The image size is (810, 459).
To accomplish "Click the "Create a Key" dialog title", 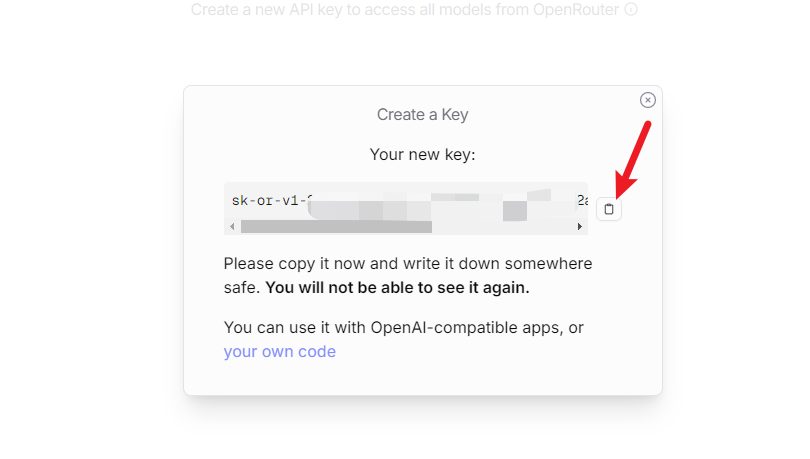I will click(423, 114).
